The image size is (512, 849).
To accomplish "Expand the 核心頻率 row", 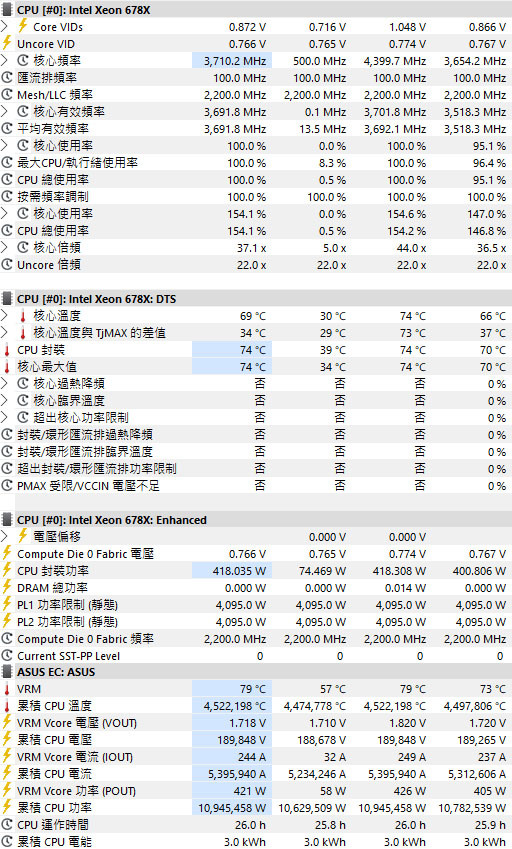I will click(x=4, y=61).
